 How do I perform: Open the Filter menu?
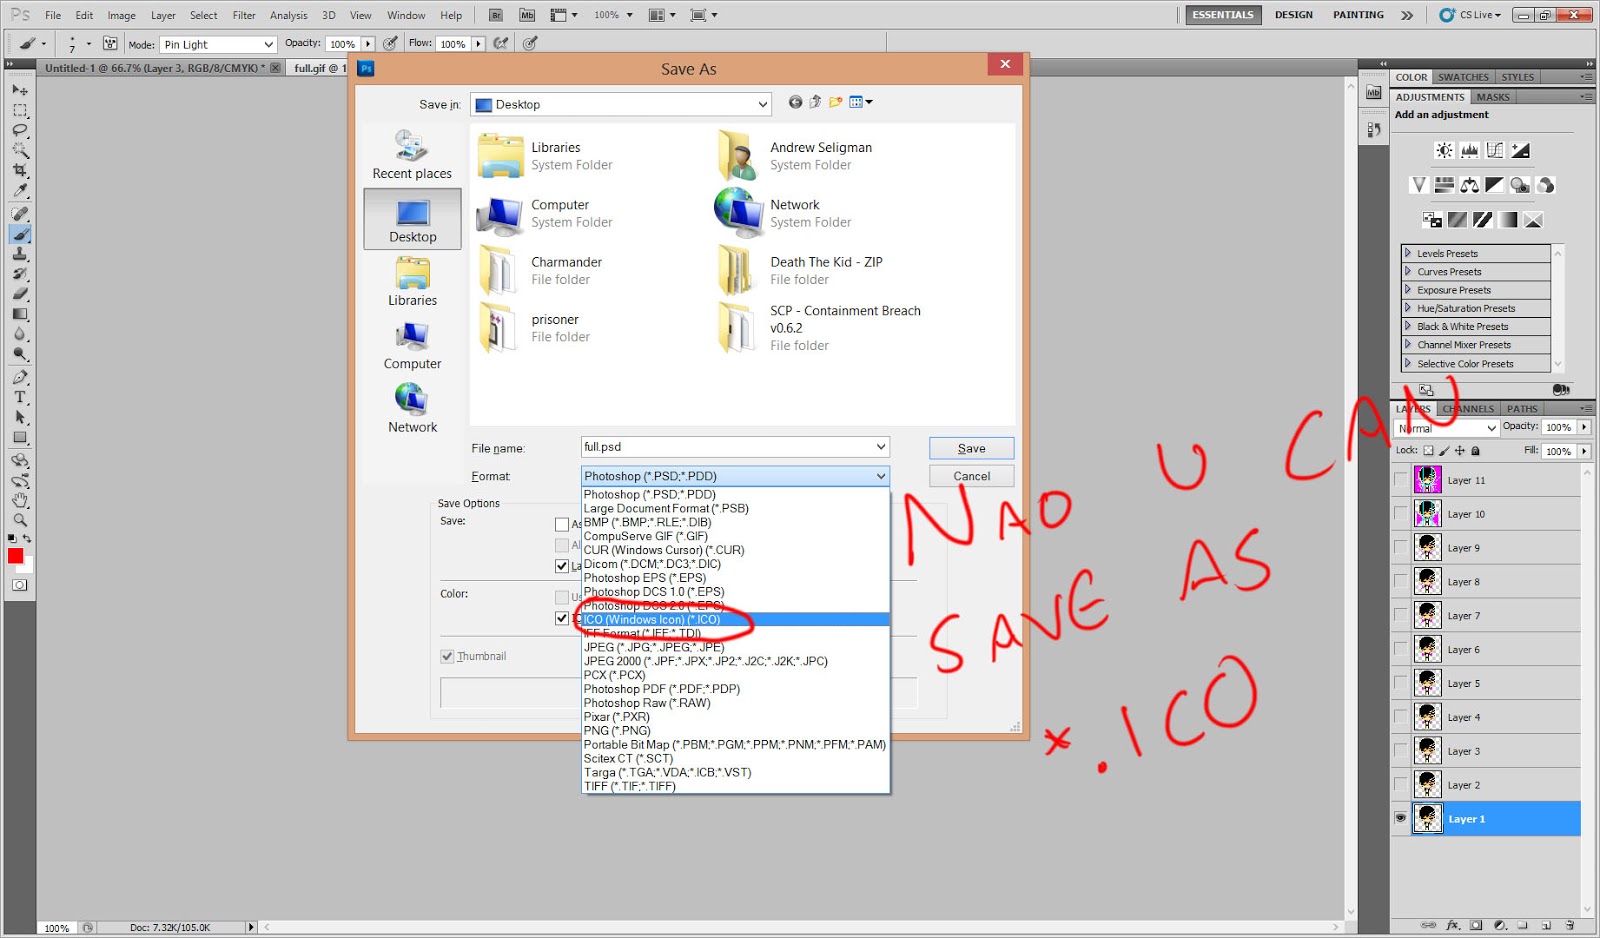pos(243,15)
